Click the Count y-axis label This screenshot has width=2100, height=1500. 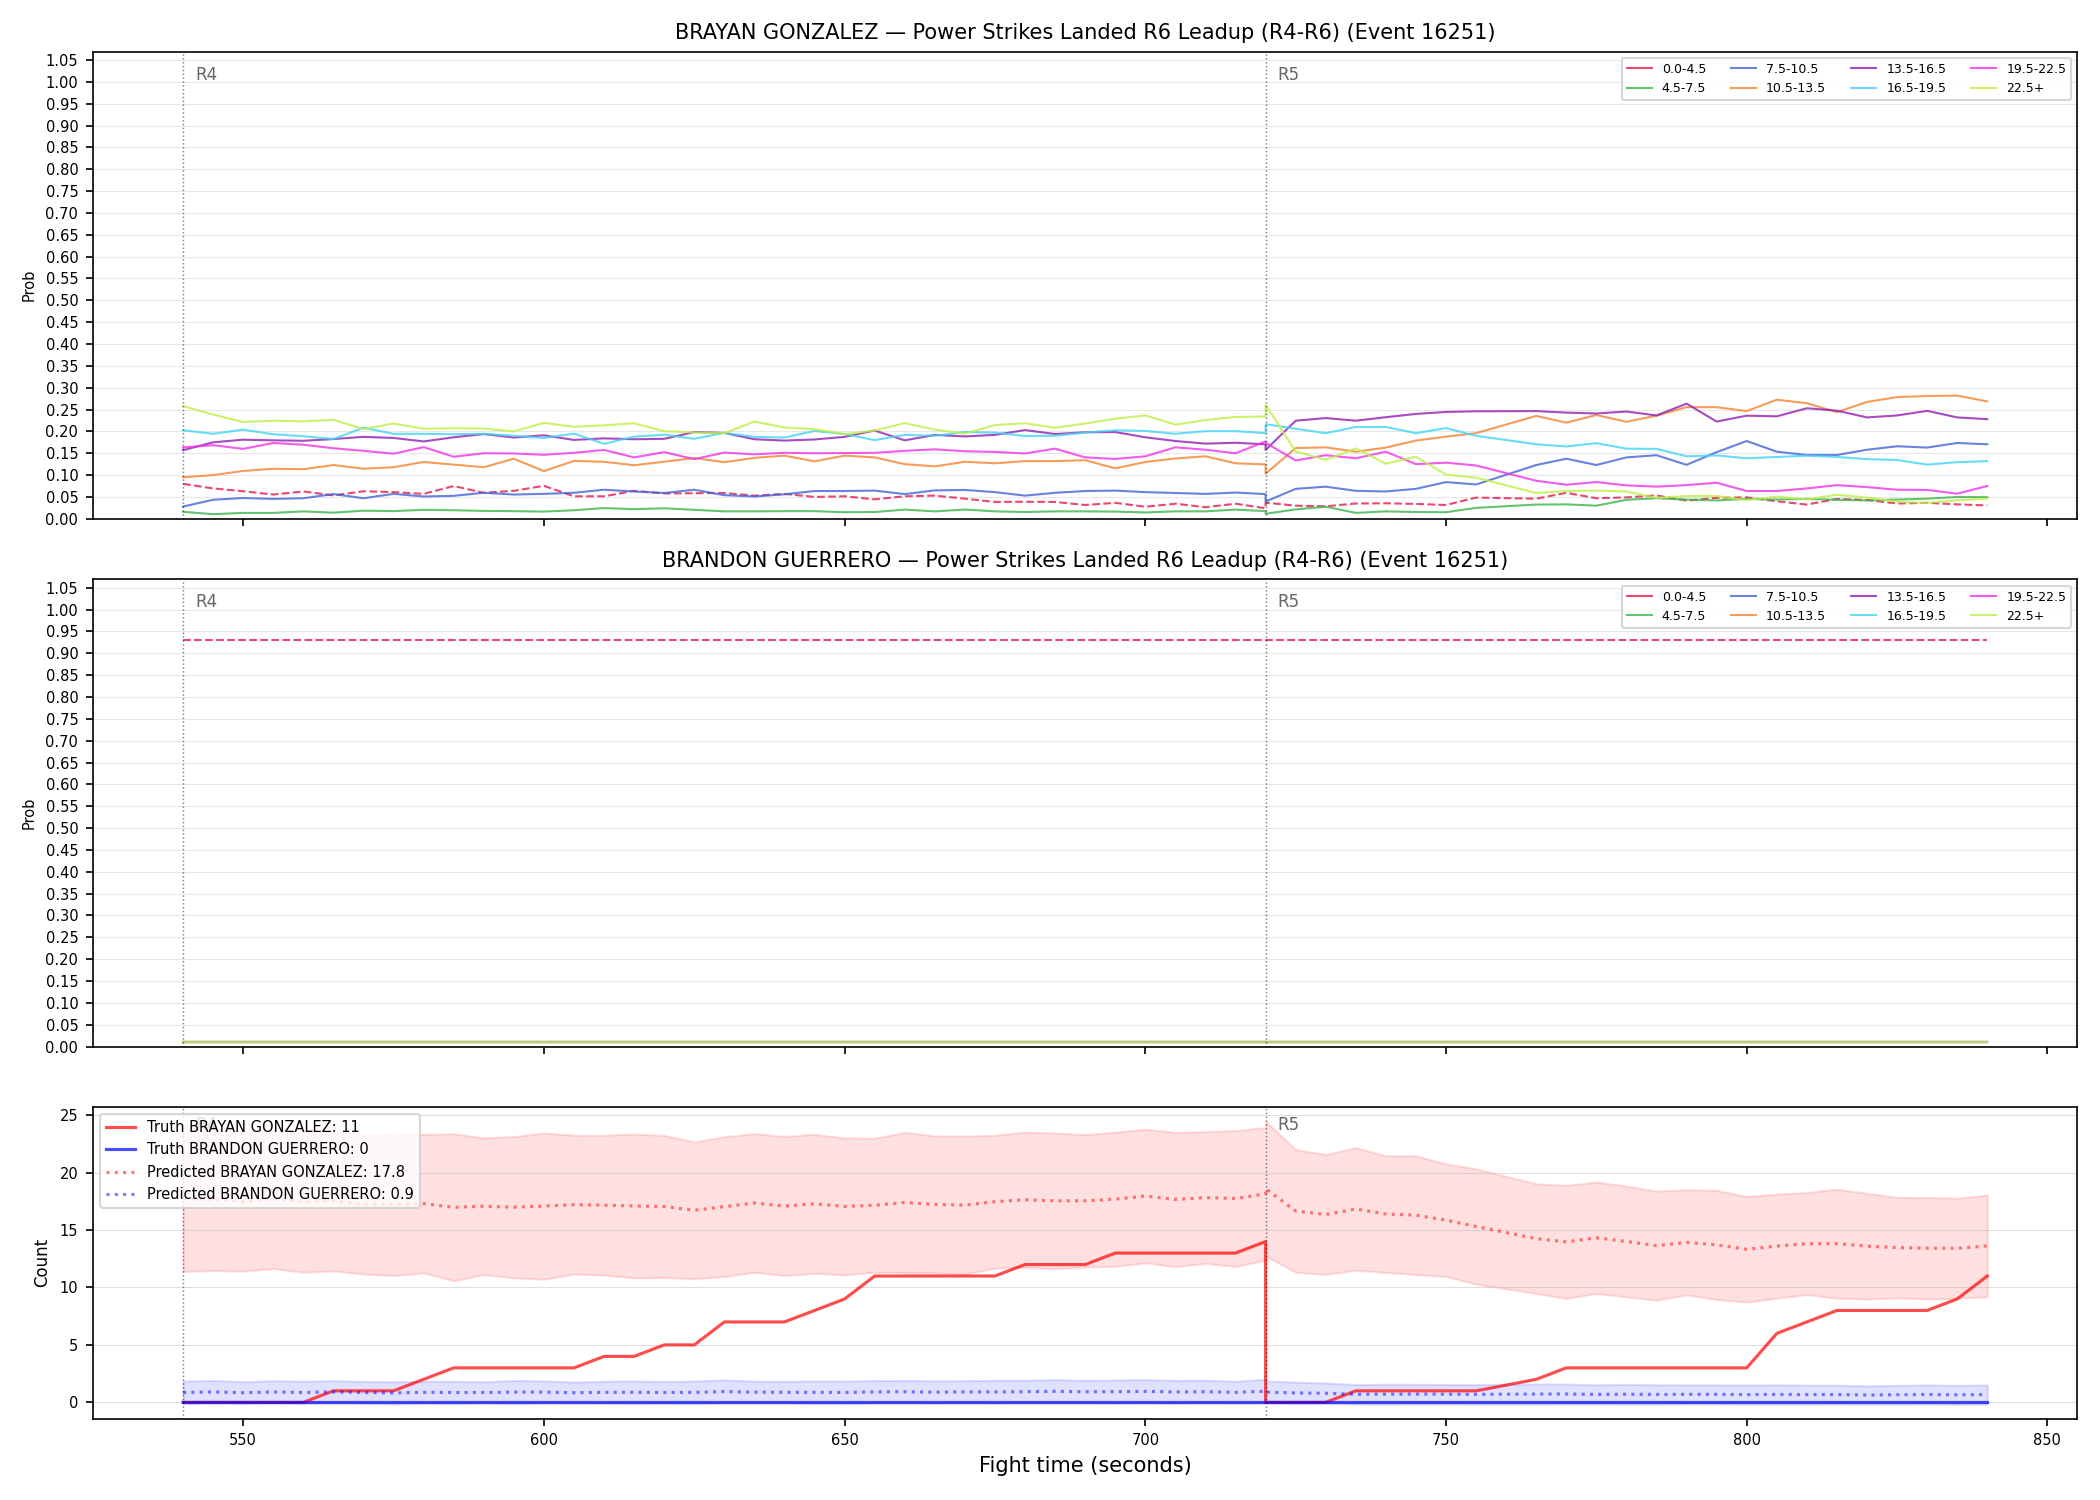tap(41, 1263)
